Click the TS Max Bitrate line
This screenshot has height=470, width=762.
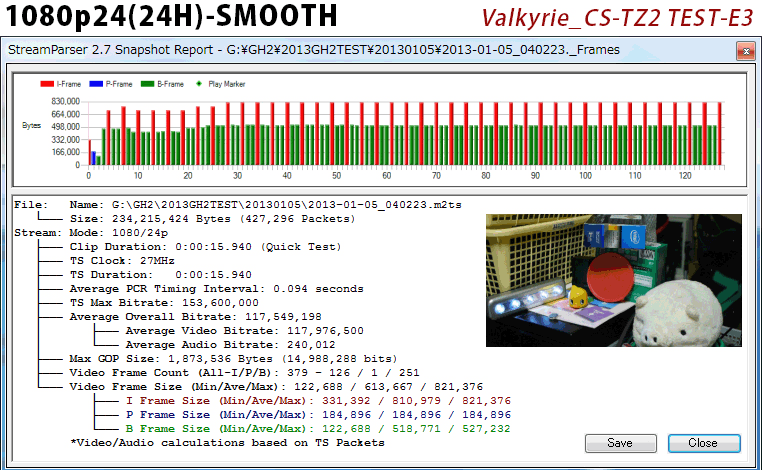coord(167,302)
